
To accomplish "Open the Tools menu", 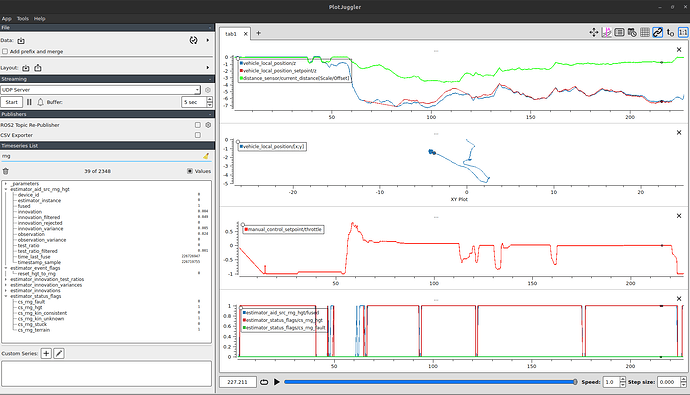I will (x=22, y=18).
